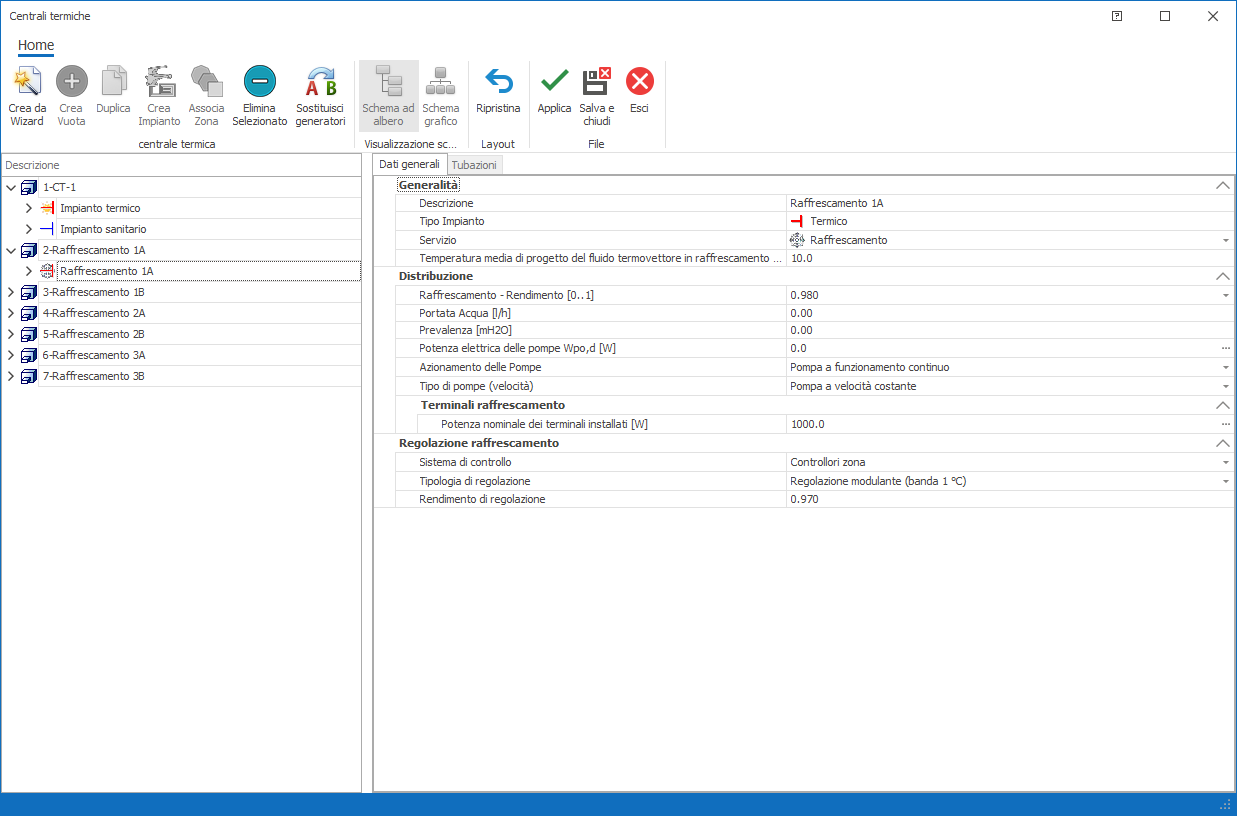Open the Azionamento delle Pompe dropdown
The image size is (1237, 816).
click(x=1225, y=368)
